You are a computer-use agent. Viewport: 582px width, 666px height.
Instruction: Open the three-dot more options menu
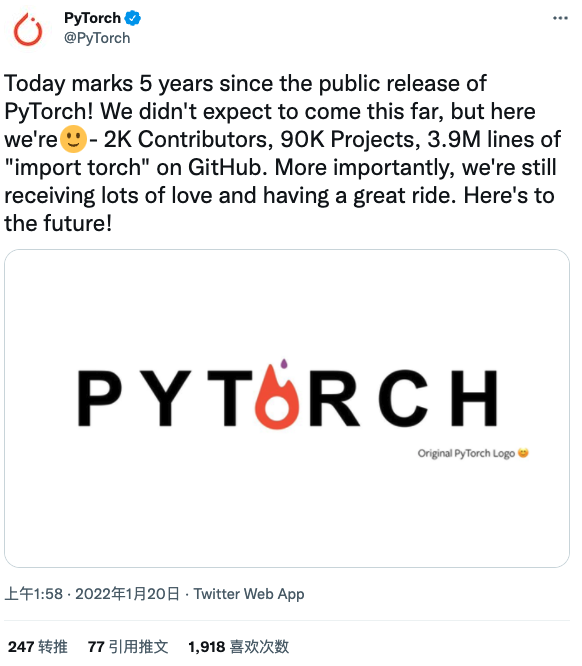tap(560, 18)
